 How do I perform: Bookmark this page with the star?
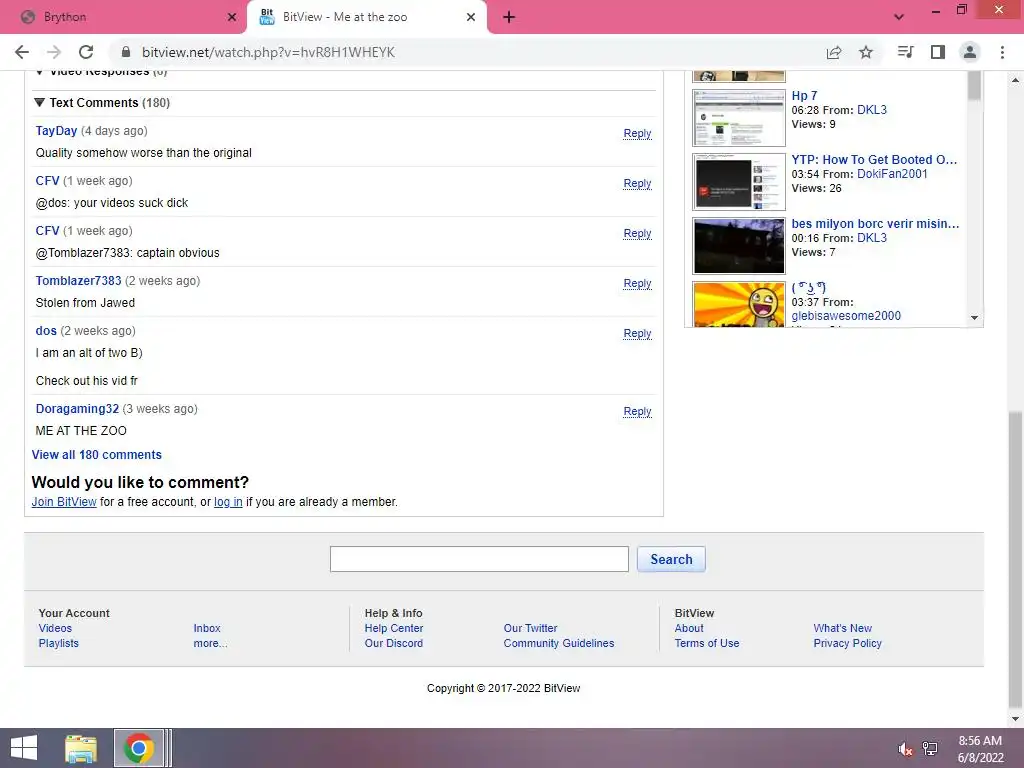pyautogui.click(x=866, y=52)
